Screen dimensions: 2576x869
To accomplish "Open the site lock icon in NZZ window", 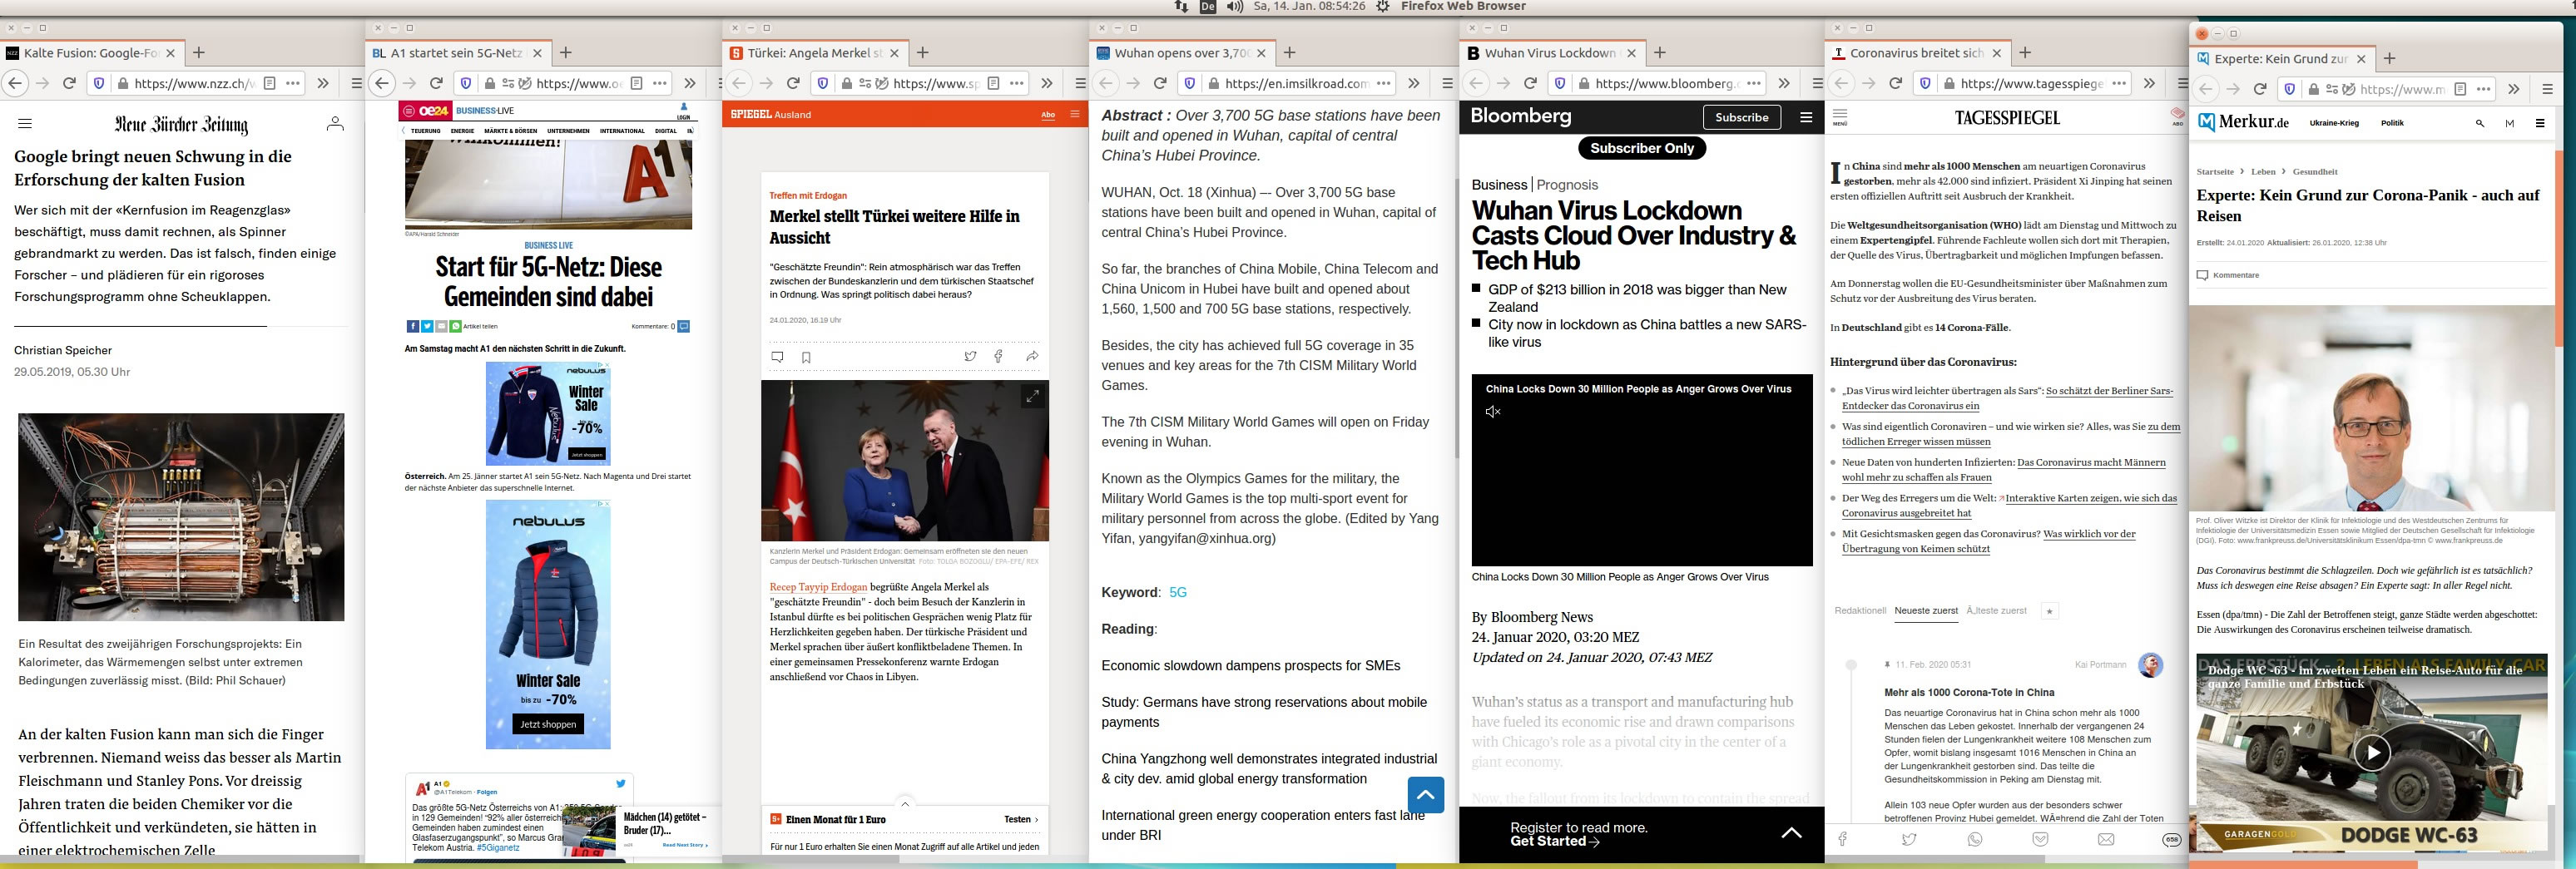I will tap(122, 83).
